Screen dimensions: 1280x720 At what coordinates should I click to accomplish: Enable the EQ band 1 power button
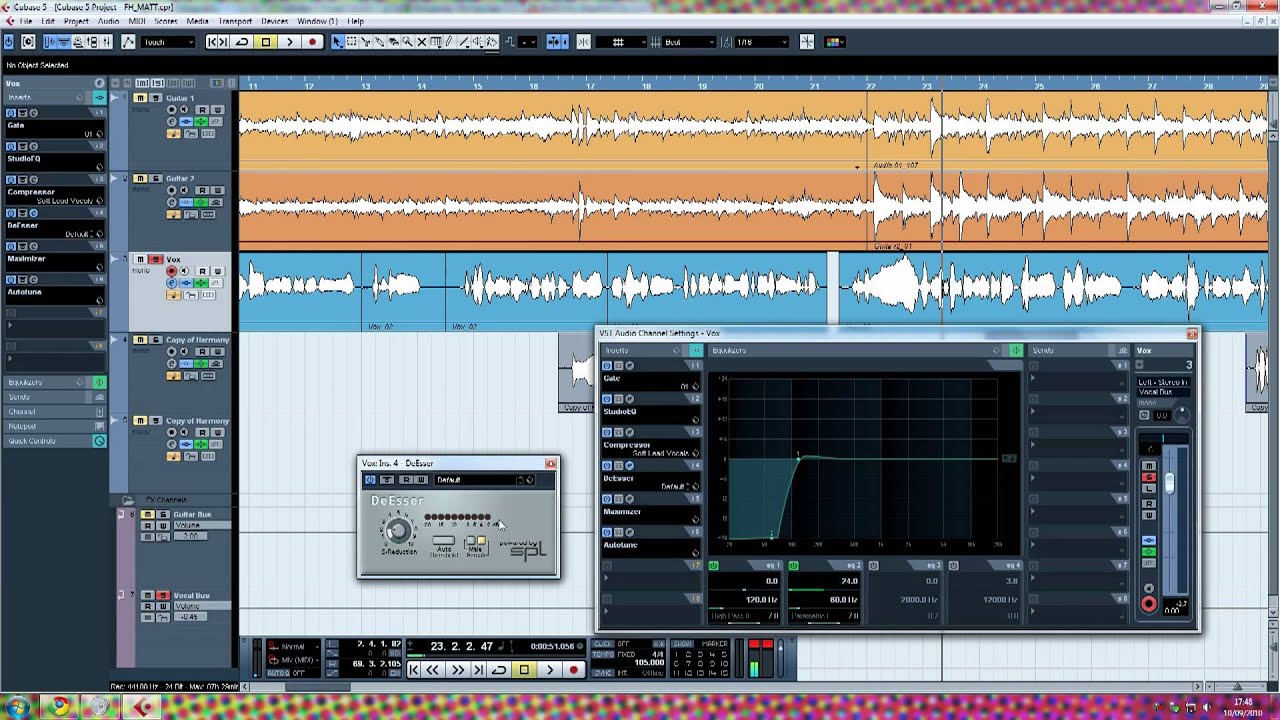pos(714,566)
